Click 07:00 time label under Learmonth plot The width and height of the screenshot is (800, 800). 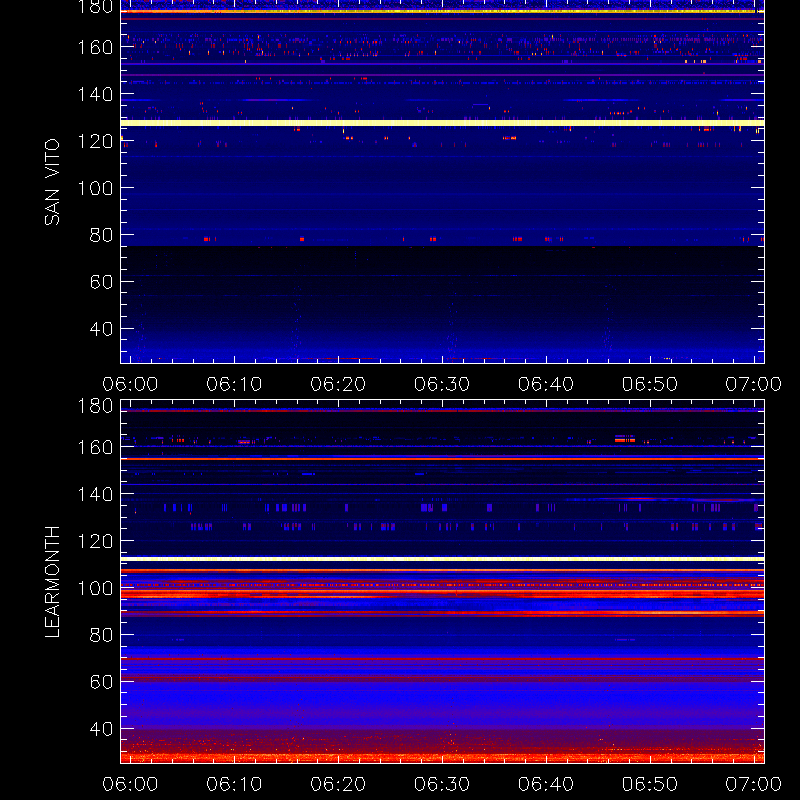(x=754, y=784)
